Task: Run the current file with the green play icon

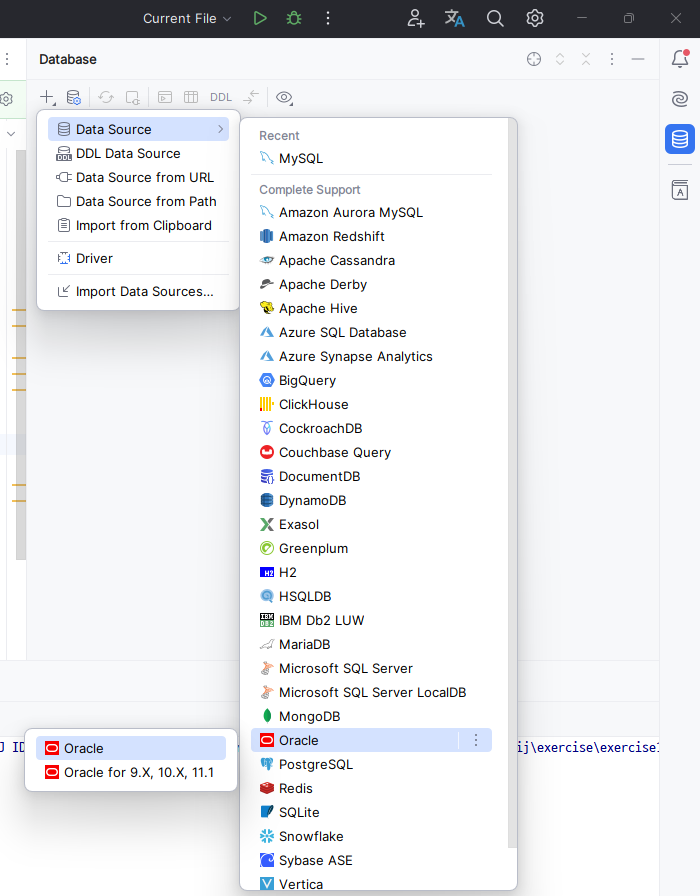Action: [x=260, y=18]
